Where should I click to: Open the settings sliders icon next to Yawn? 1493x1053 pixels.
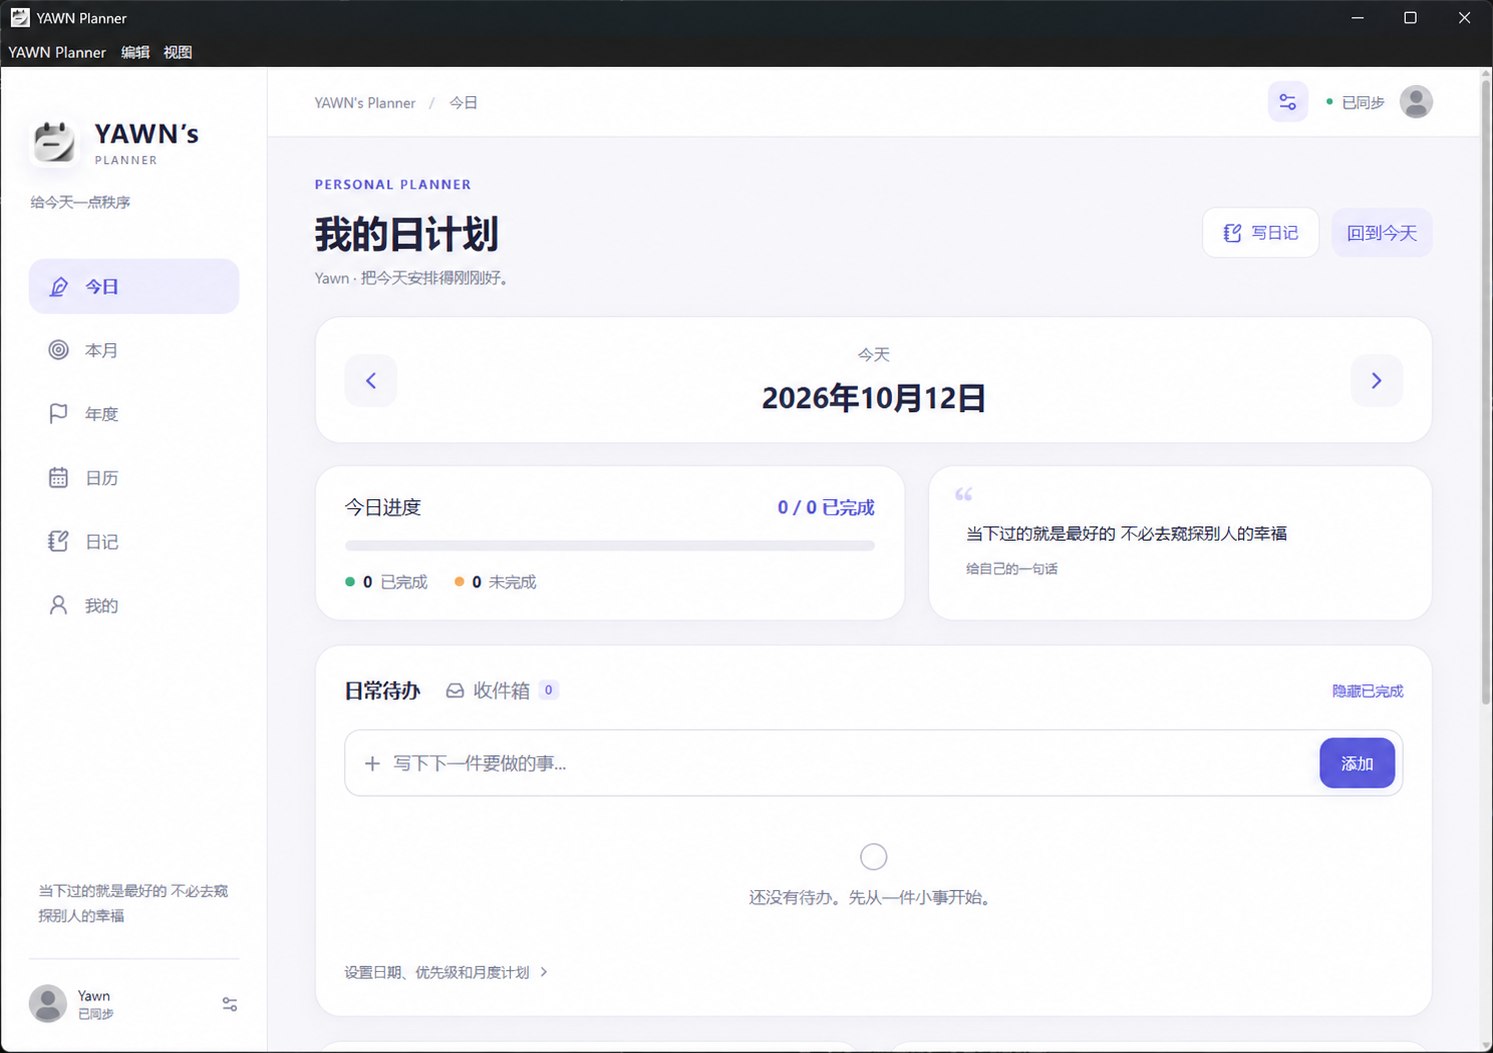(x=230, y=1004)
